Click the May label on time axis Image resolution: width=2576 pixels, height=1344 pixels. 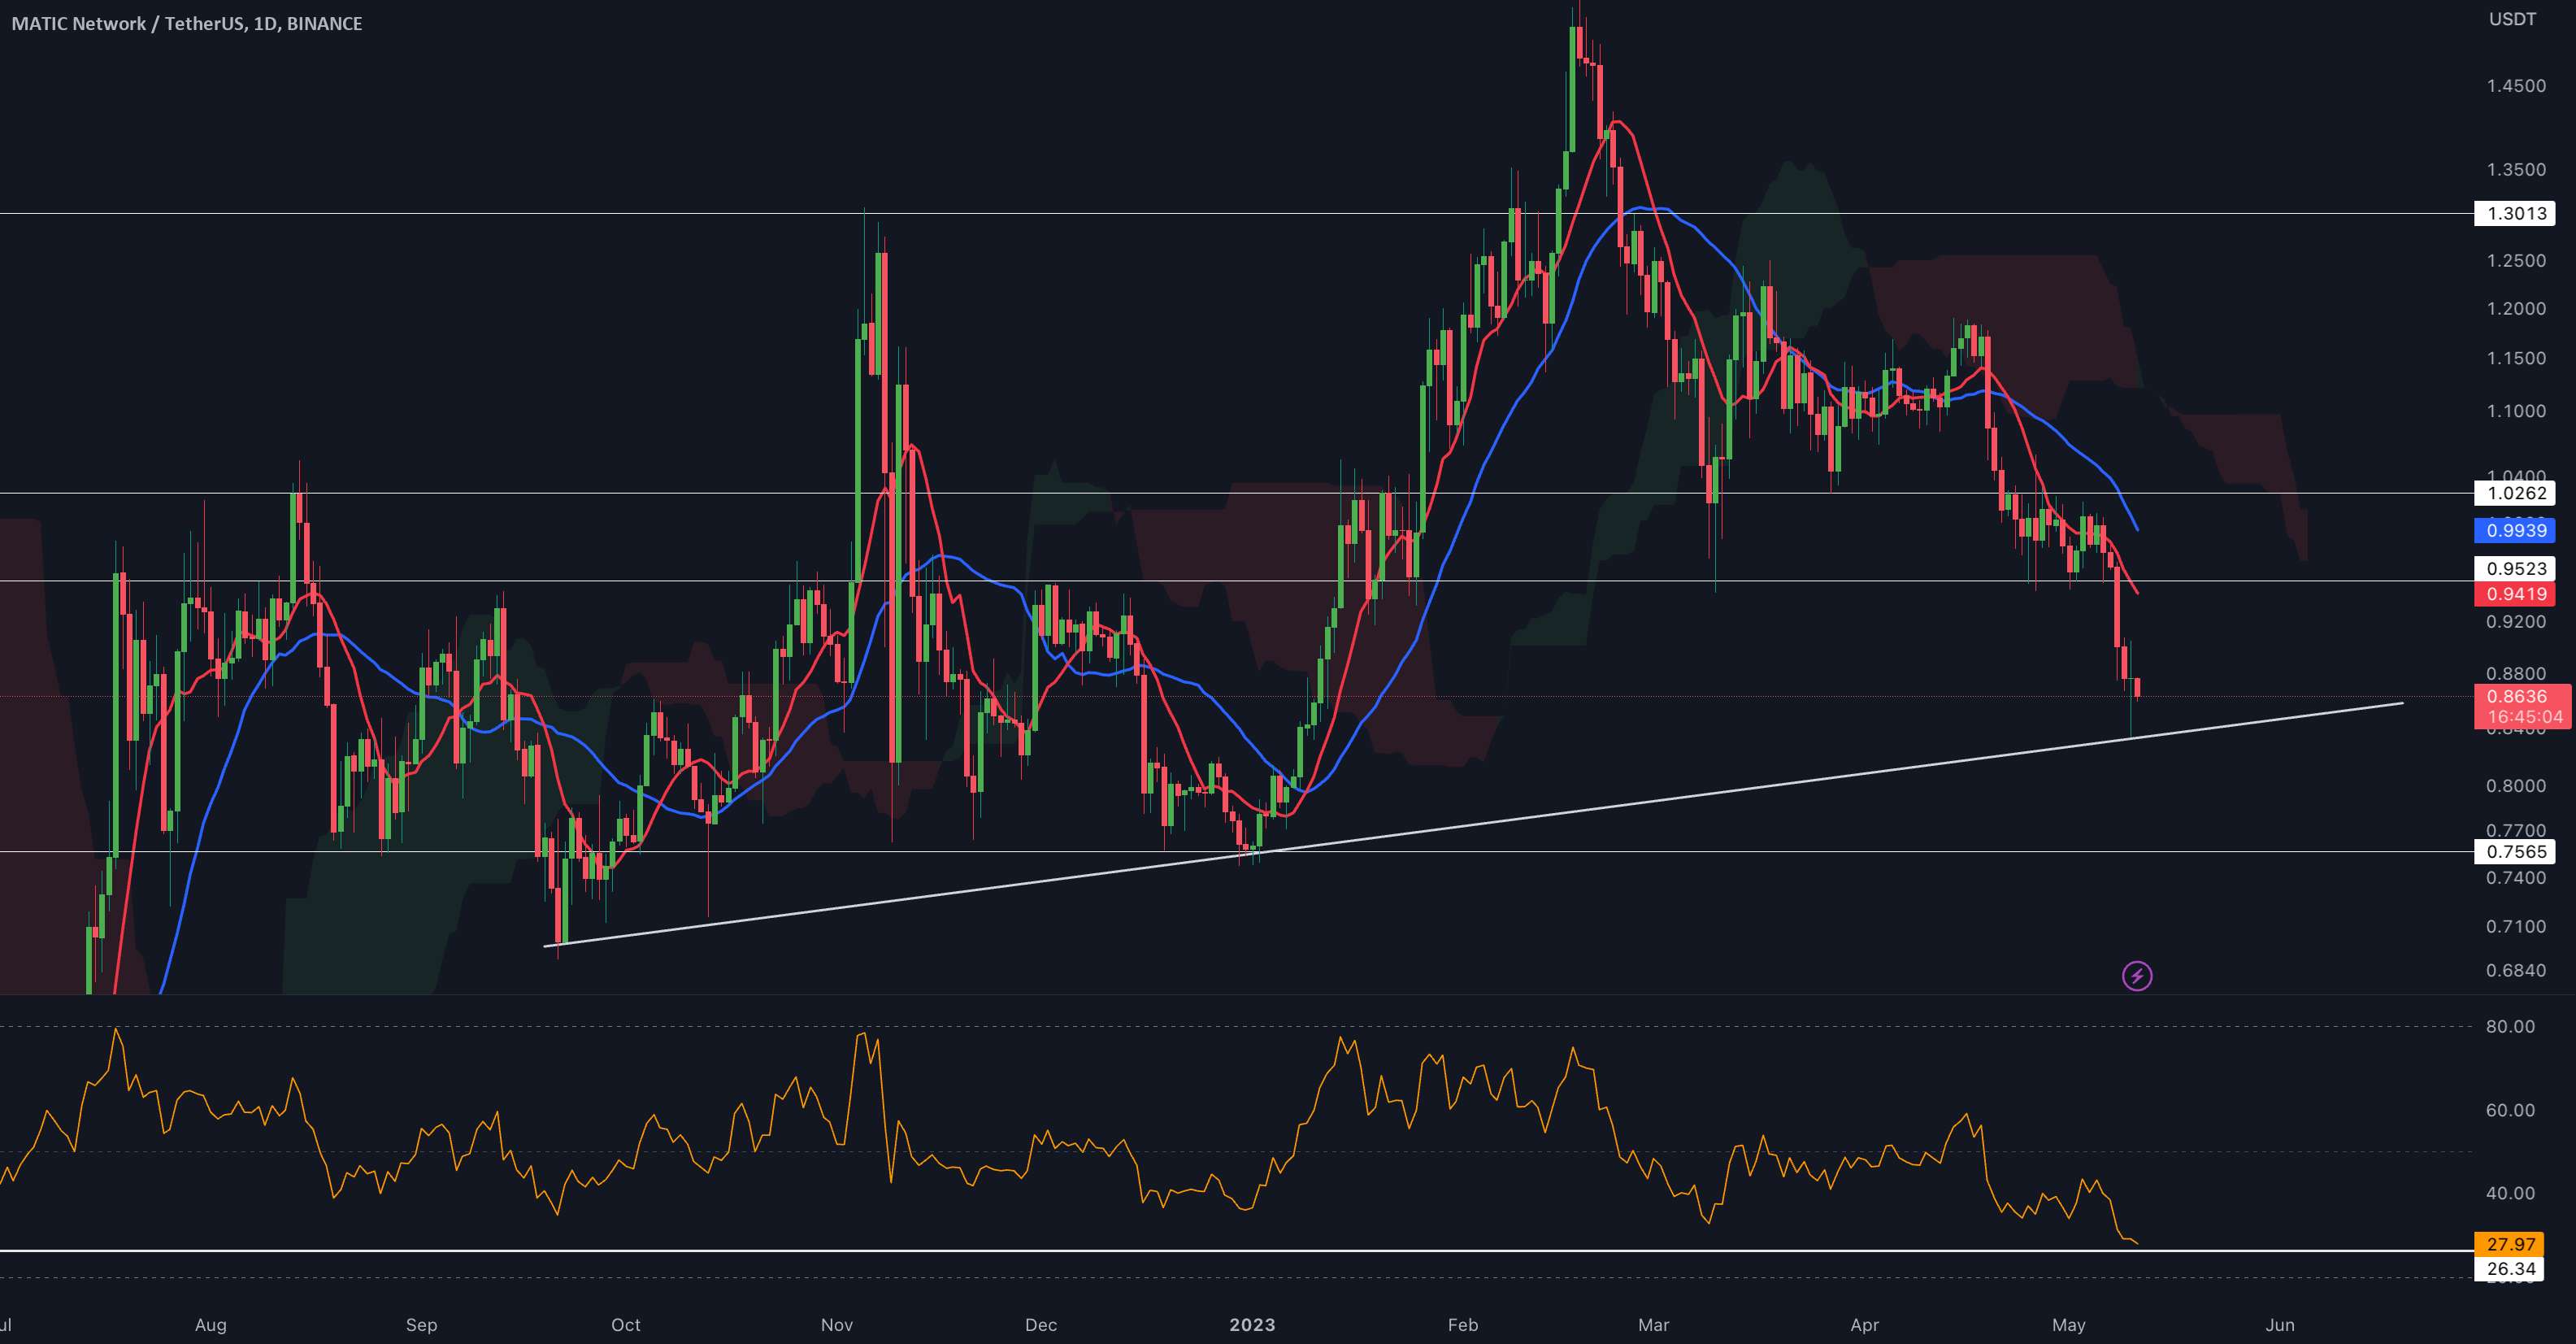tap(2069, 1325)
